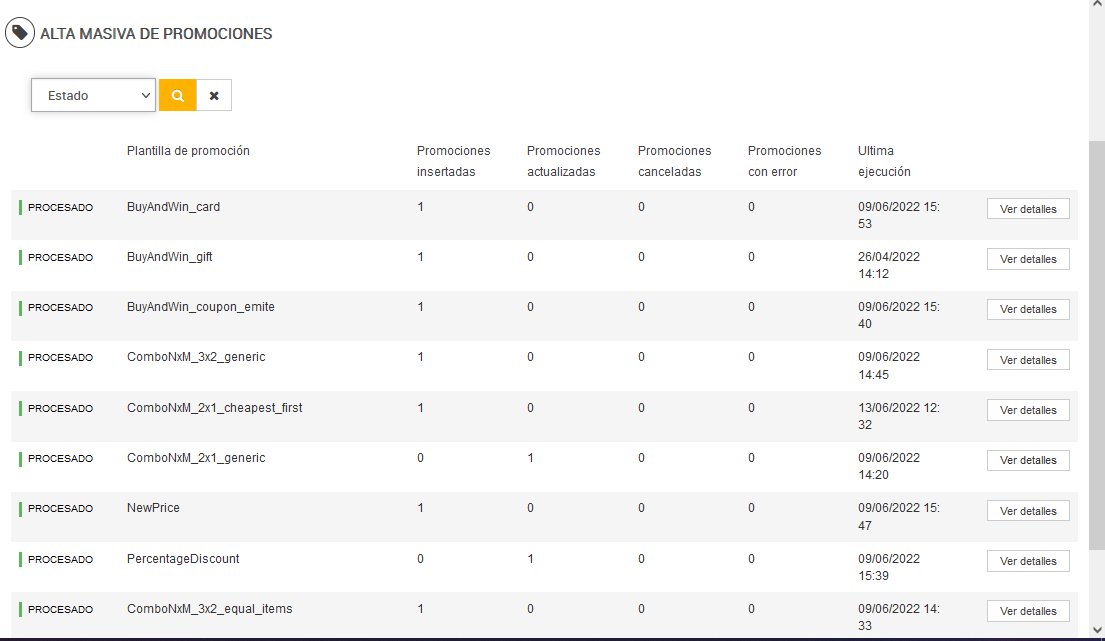1105x641 pixels.
Task: Click the PercentageDiscount template name
Action: [x=183, y=559]
